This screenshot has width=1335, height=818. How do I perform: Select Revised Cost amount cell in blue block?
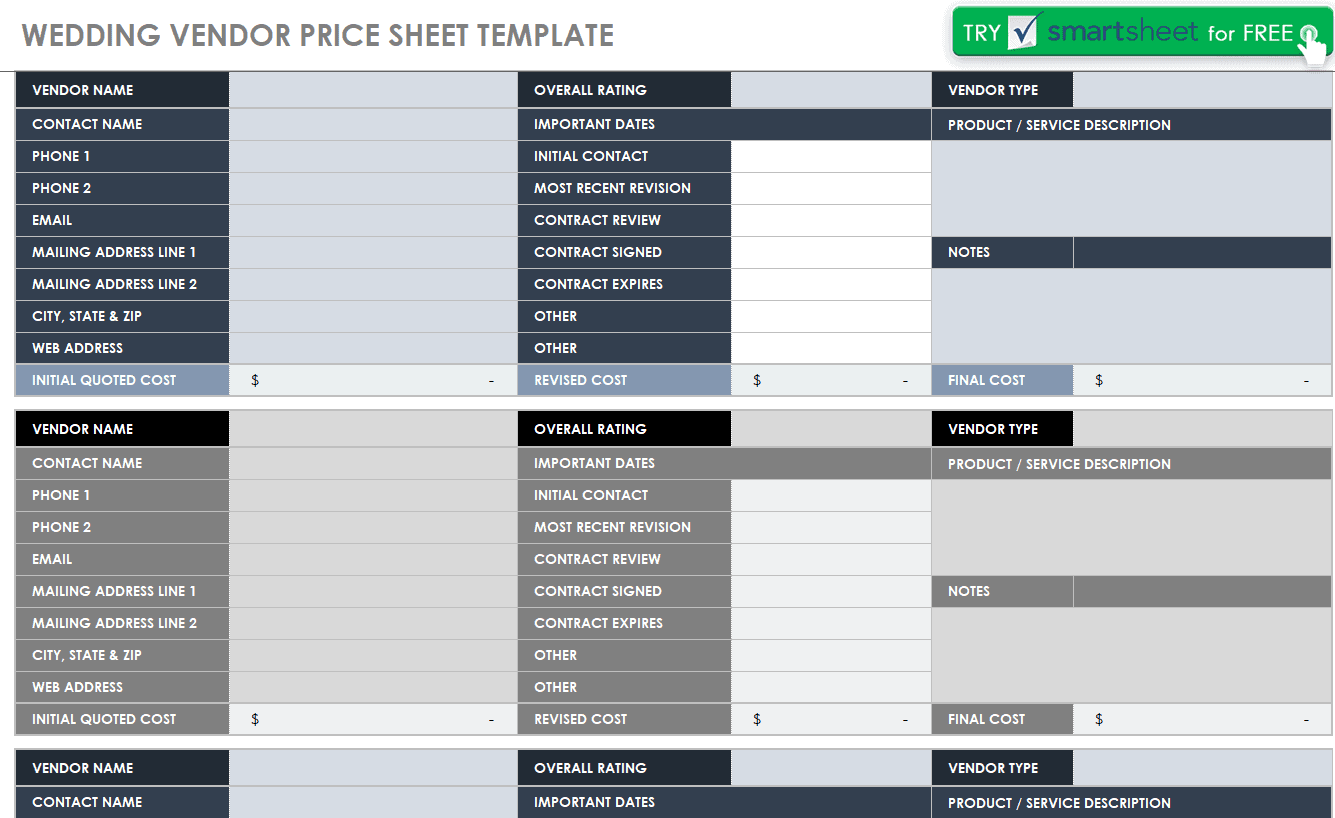point(831,380)
